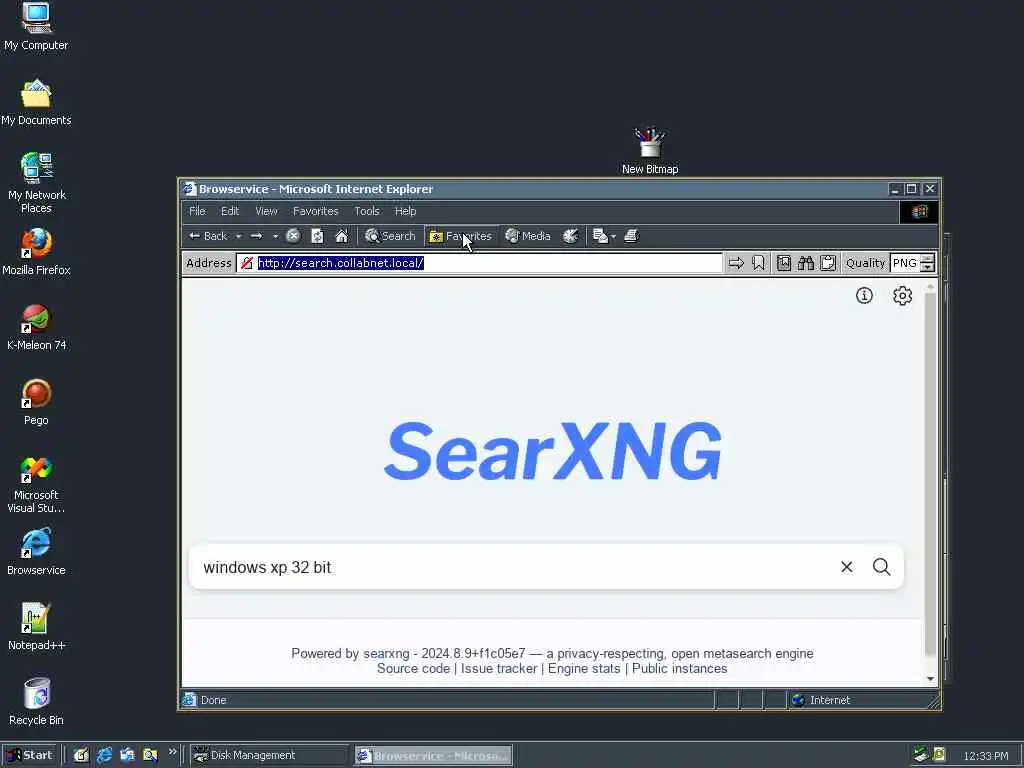
Task: Open the Issue tracker link
Action: tap(499, 669)
